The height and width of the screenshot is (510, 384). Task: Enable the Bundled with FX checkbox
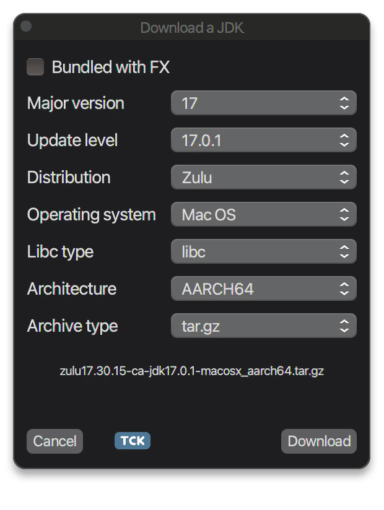click(x=35, y=67)
